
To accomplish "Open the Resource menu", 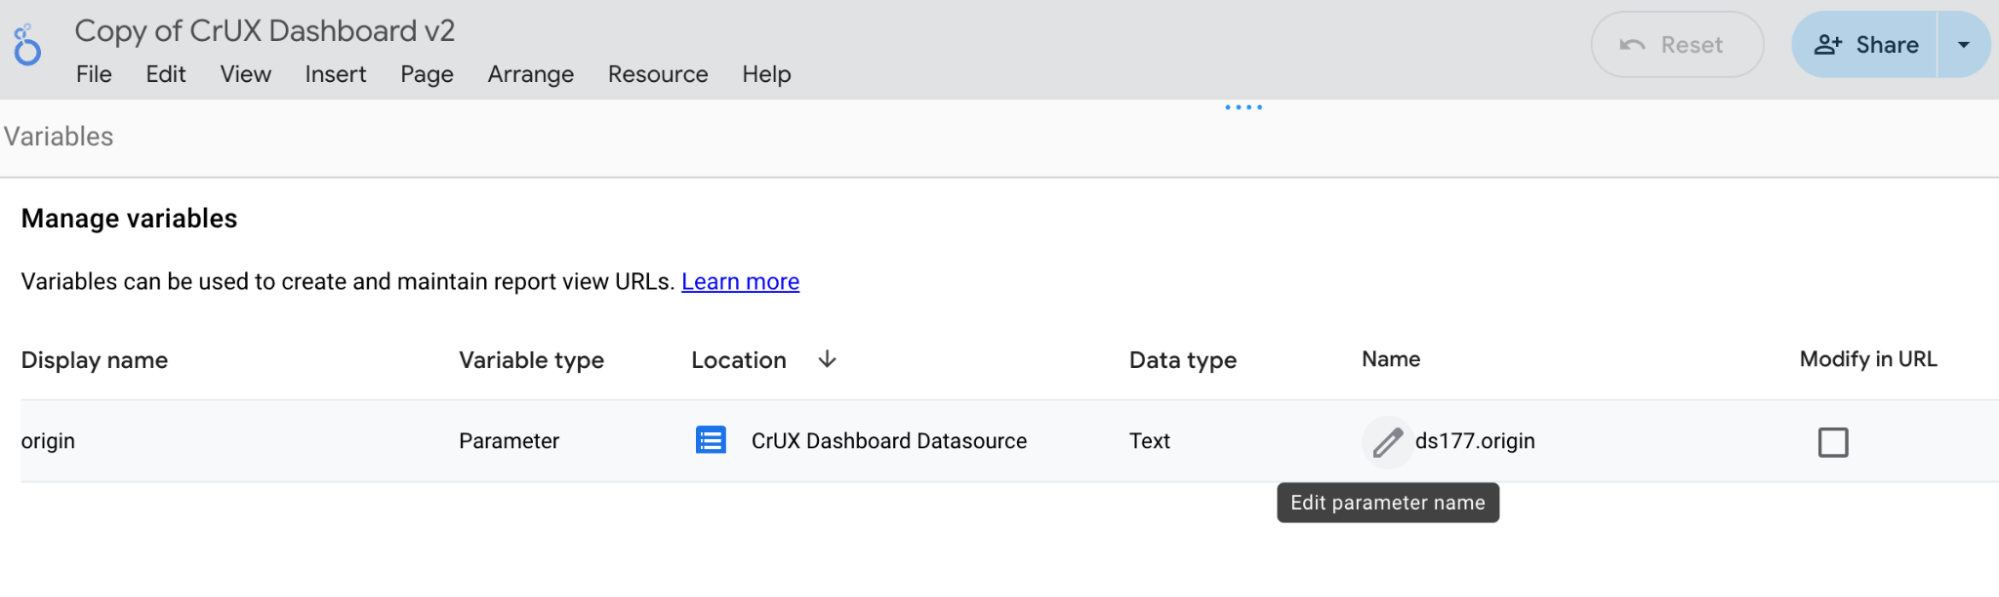I will pyautogui.click(x=657, y=74).
